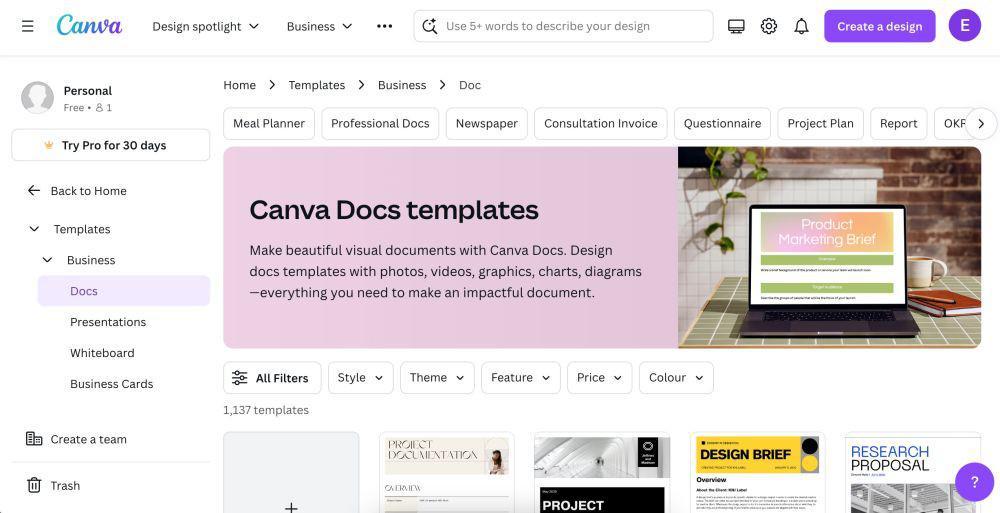Click the laptop banner image
Image resolution: width=1000 pixels, height=513 pixels.
tap(829, 248)
